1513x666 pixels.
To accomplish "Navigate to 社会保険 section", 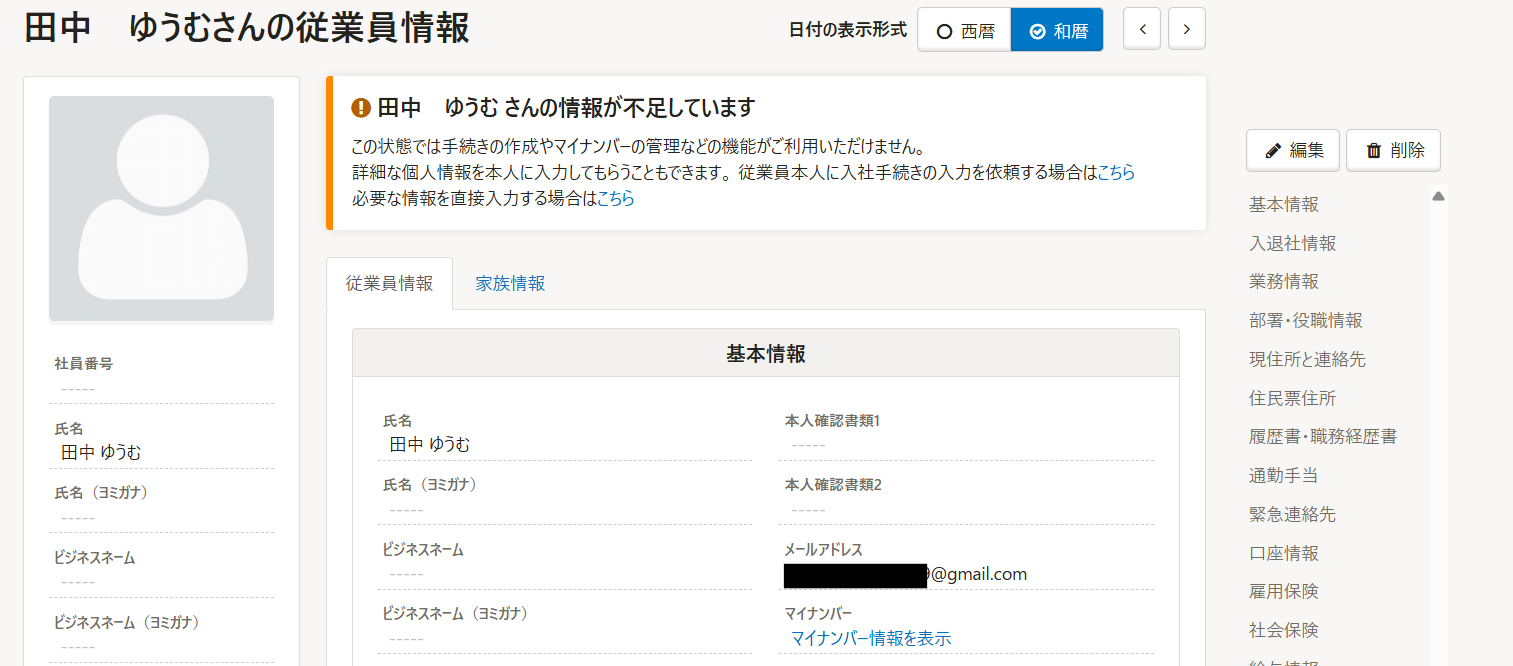I will coord(1284,630).
